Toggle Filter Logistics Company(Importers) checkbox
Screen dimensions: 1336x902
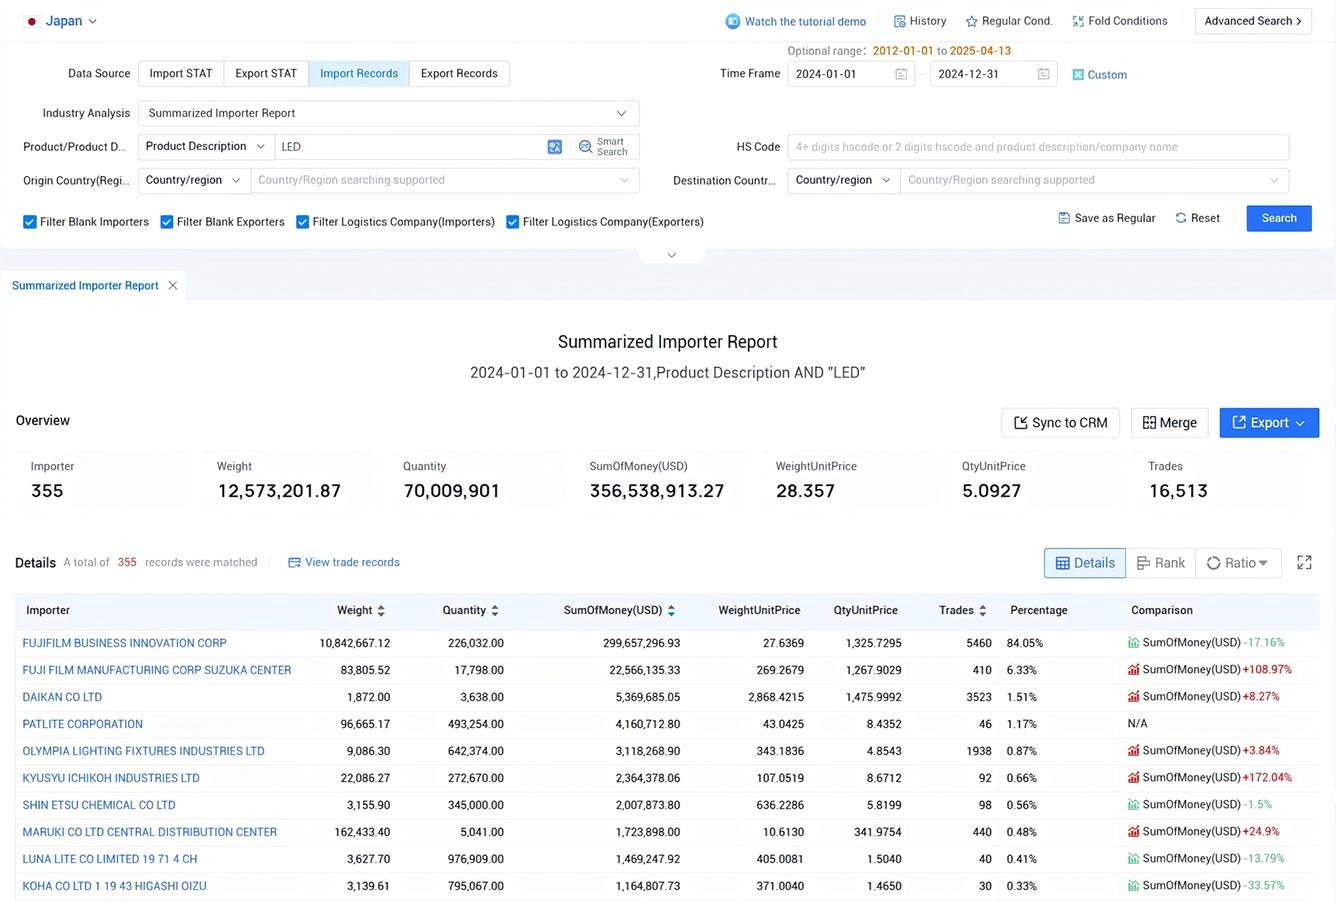point(302,222)
